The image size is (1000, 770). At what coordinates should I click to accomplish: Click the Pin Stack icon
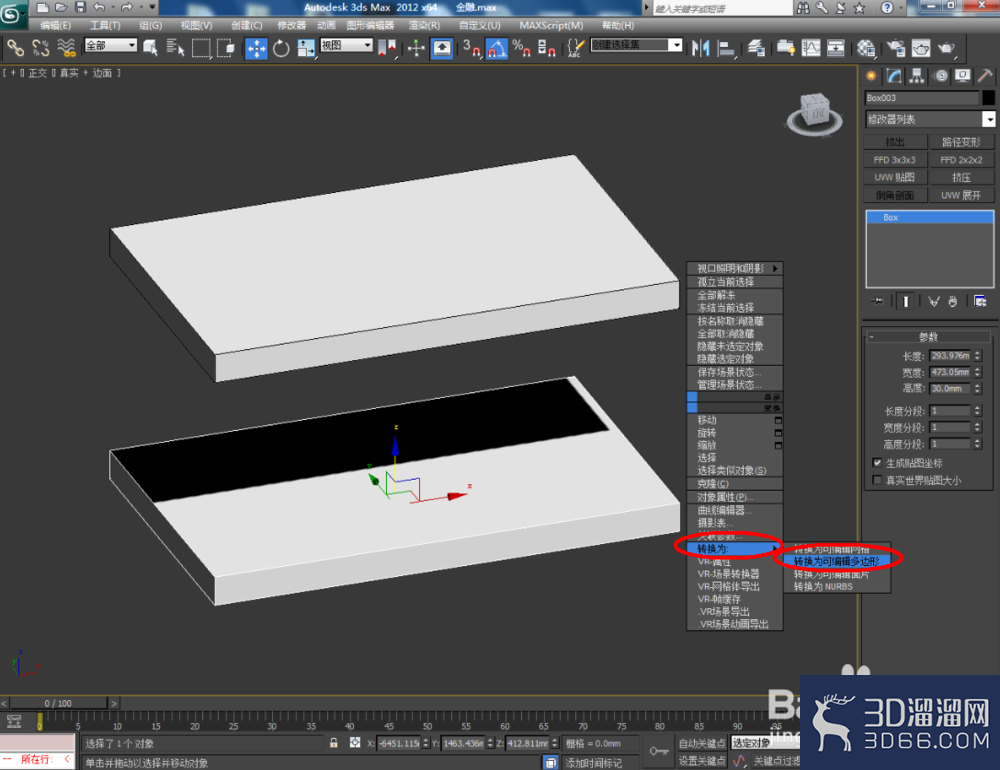[x=878, y=302]
